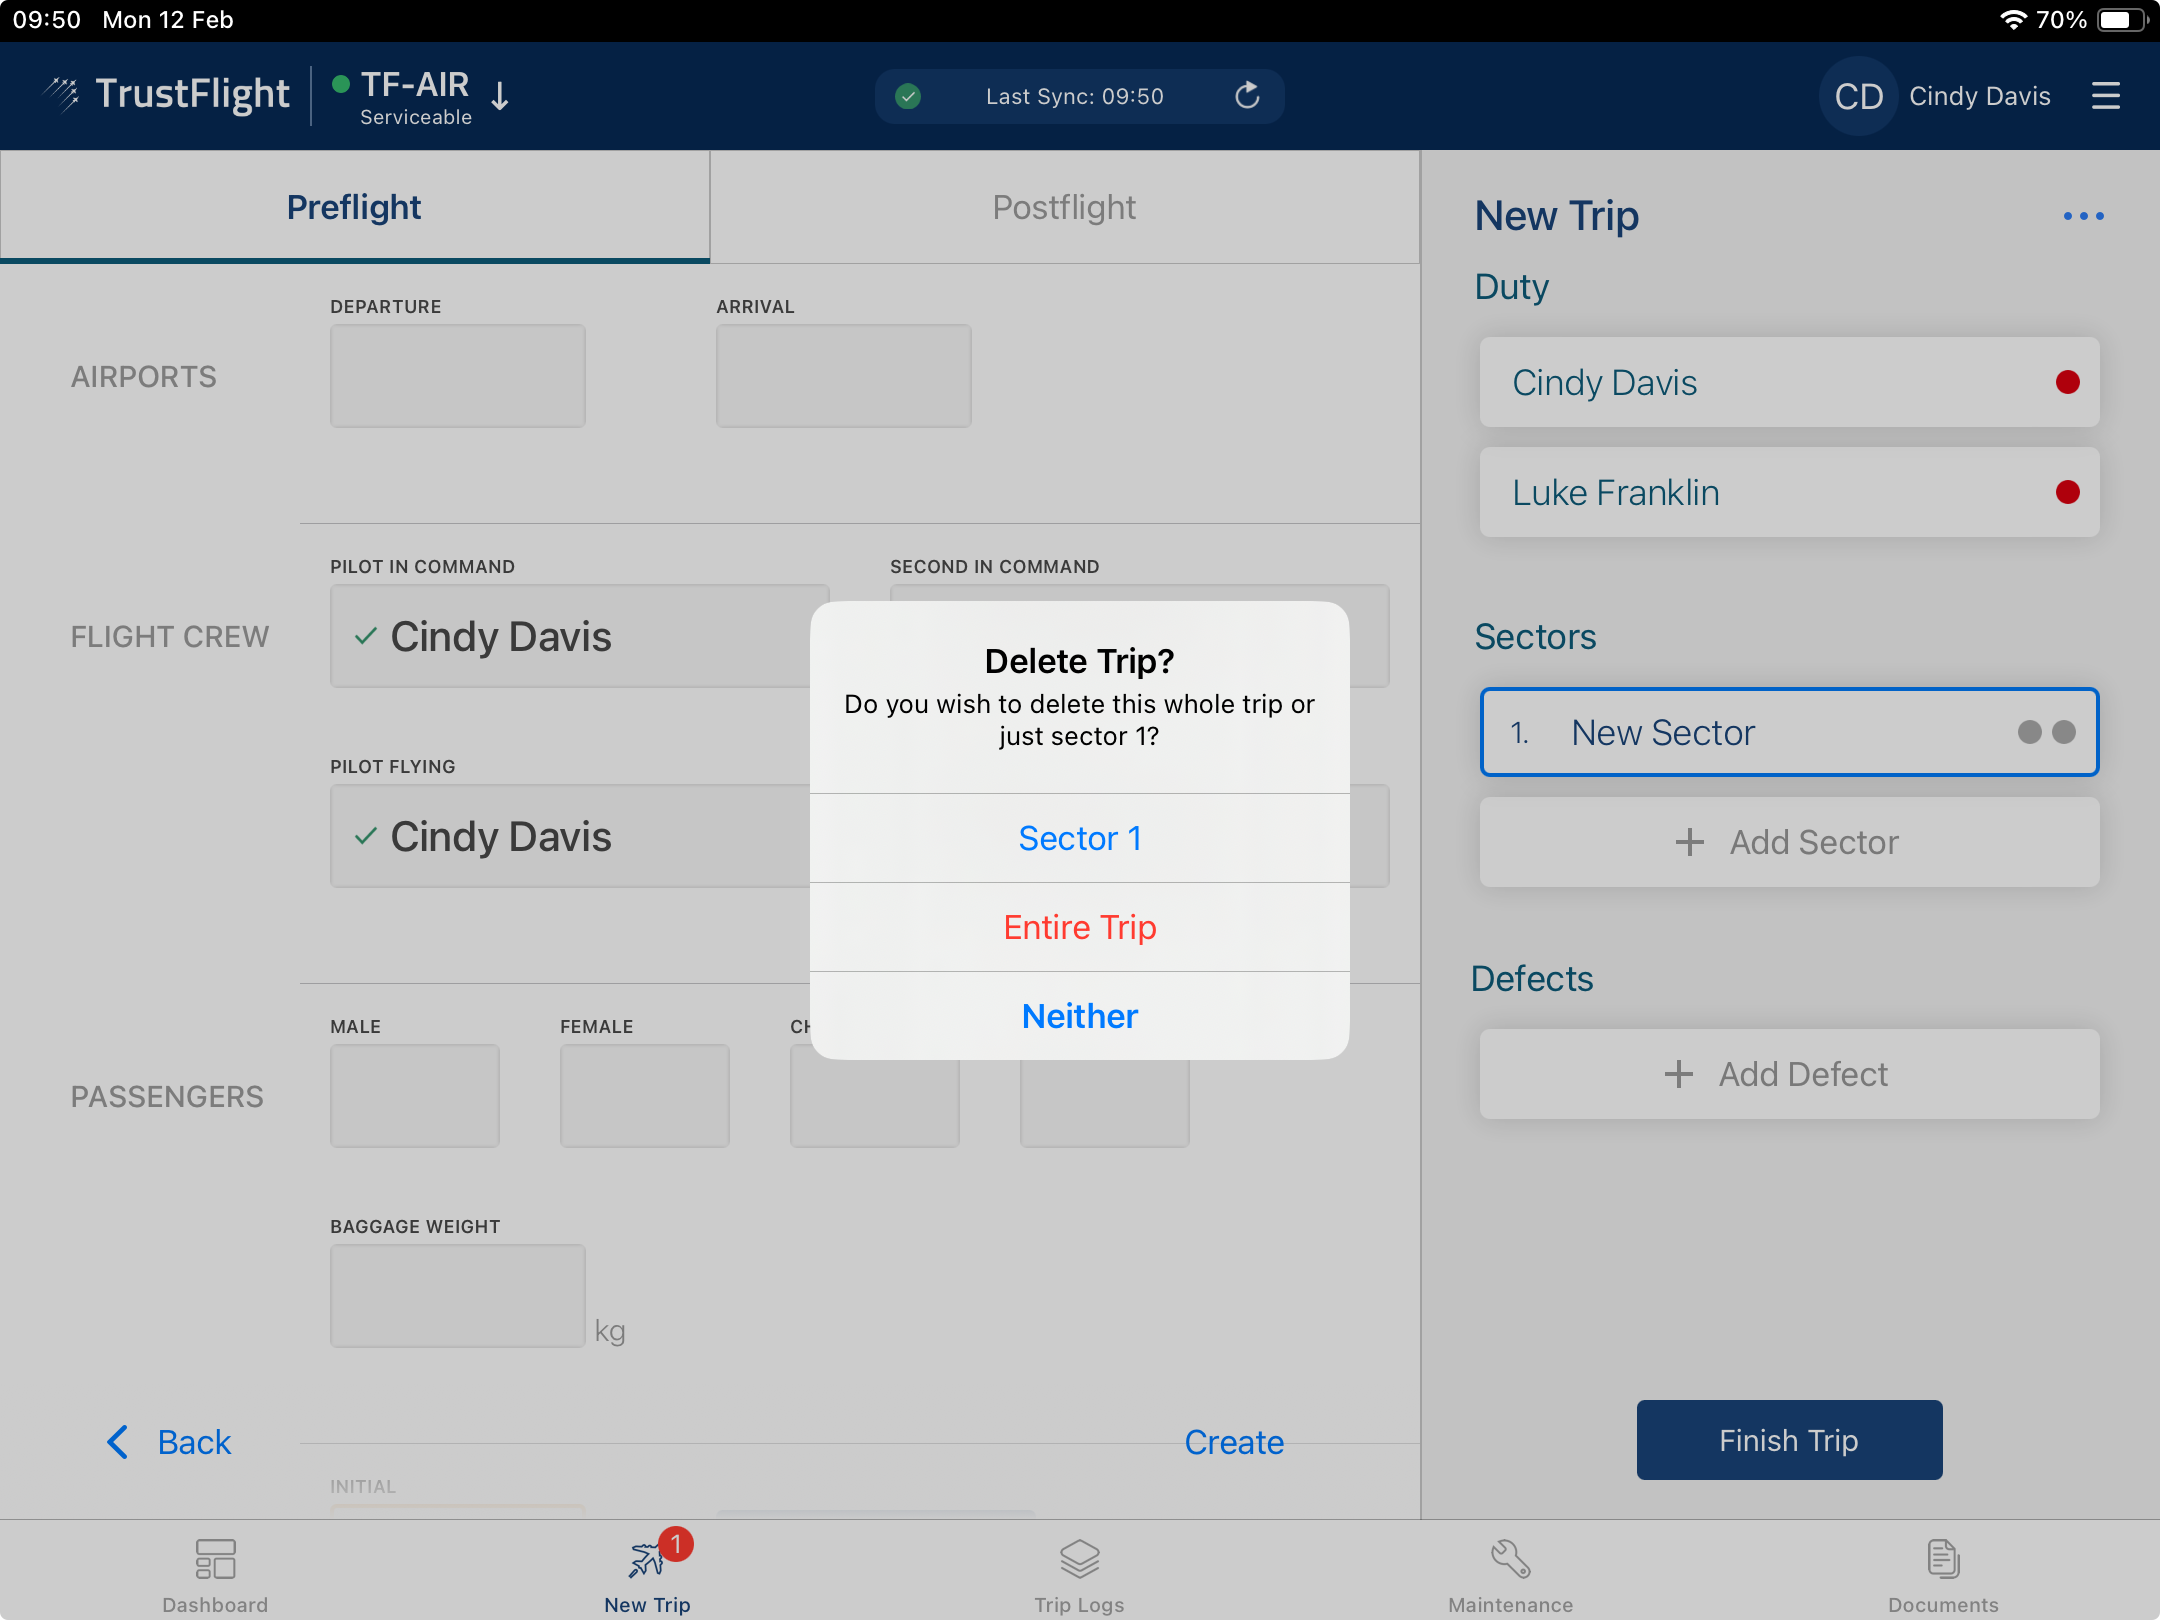Choose Sector 1 in the delete dialog
Screen dimensions: 2160x1620
1079,838
